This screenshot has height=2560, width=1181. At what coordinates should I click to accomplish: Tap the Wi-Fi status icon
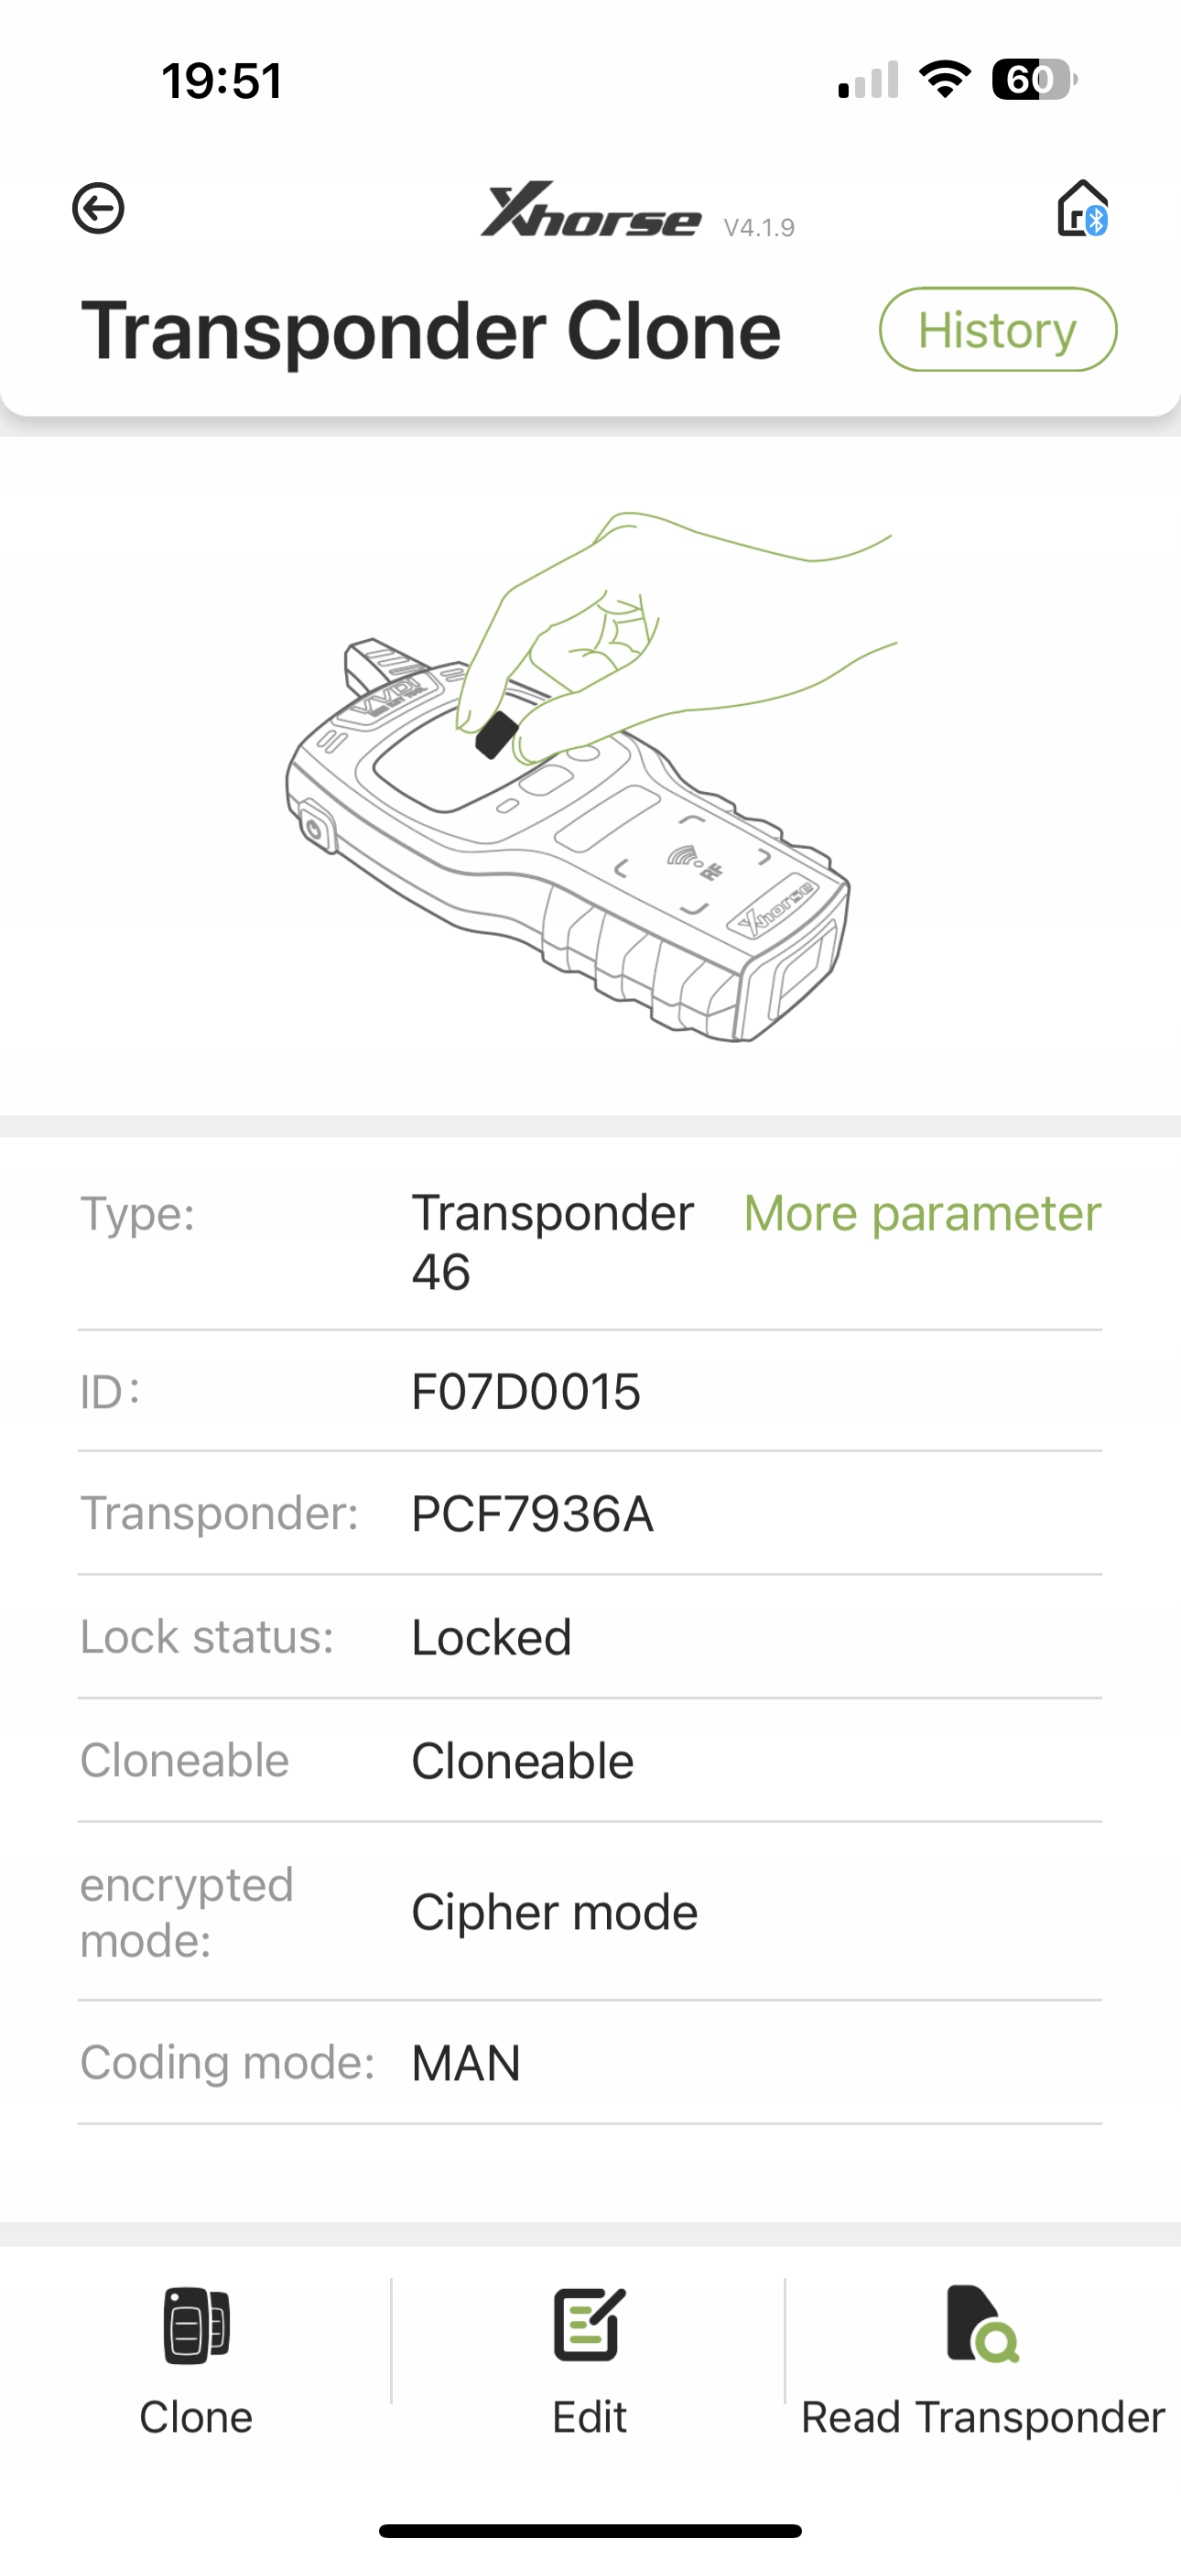[x=945, y=79]
